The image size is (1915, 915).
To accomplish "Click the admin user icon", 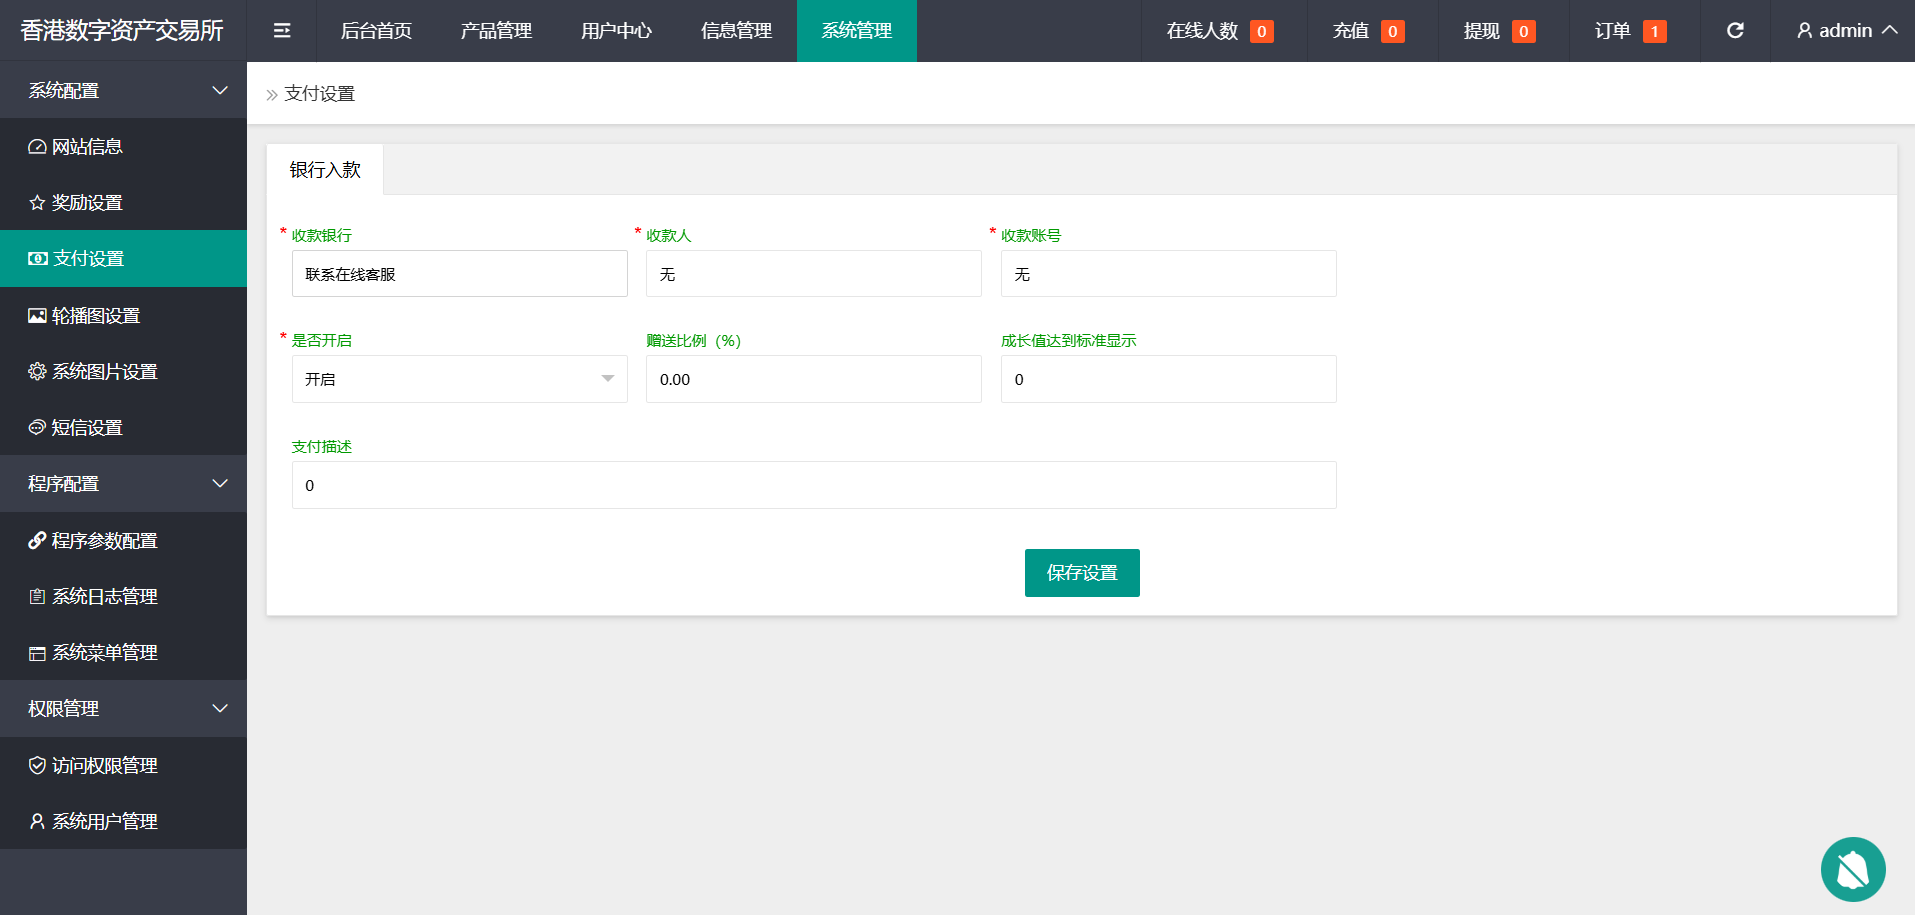I will (x=1804, y=31).
